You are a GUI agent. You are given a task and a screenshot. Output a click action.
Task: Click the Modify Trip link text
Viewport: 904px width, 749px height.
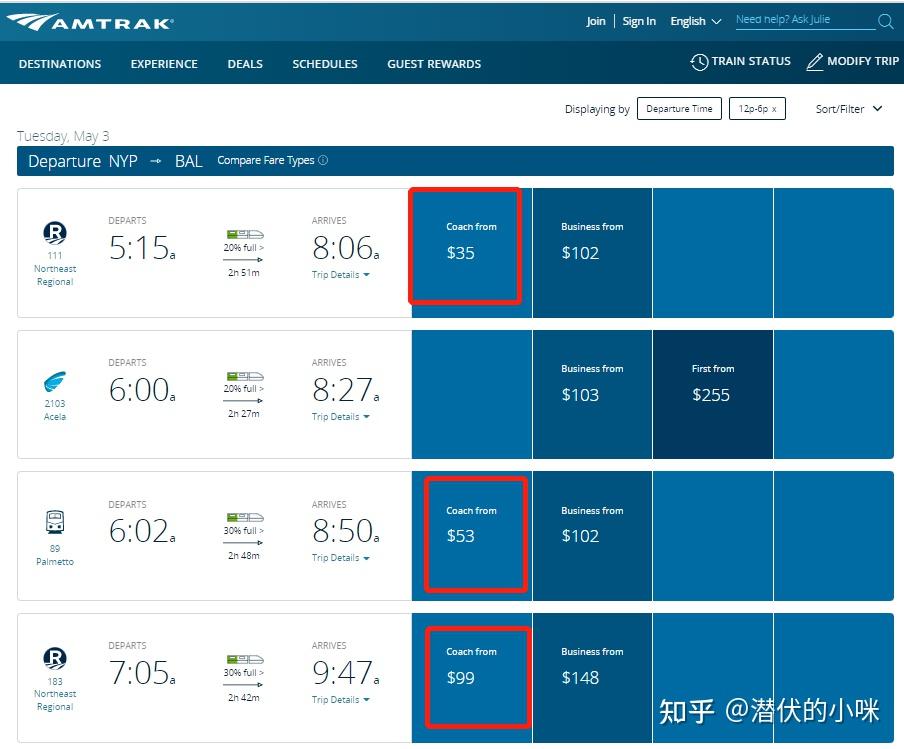(x=862, y=61)
